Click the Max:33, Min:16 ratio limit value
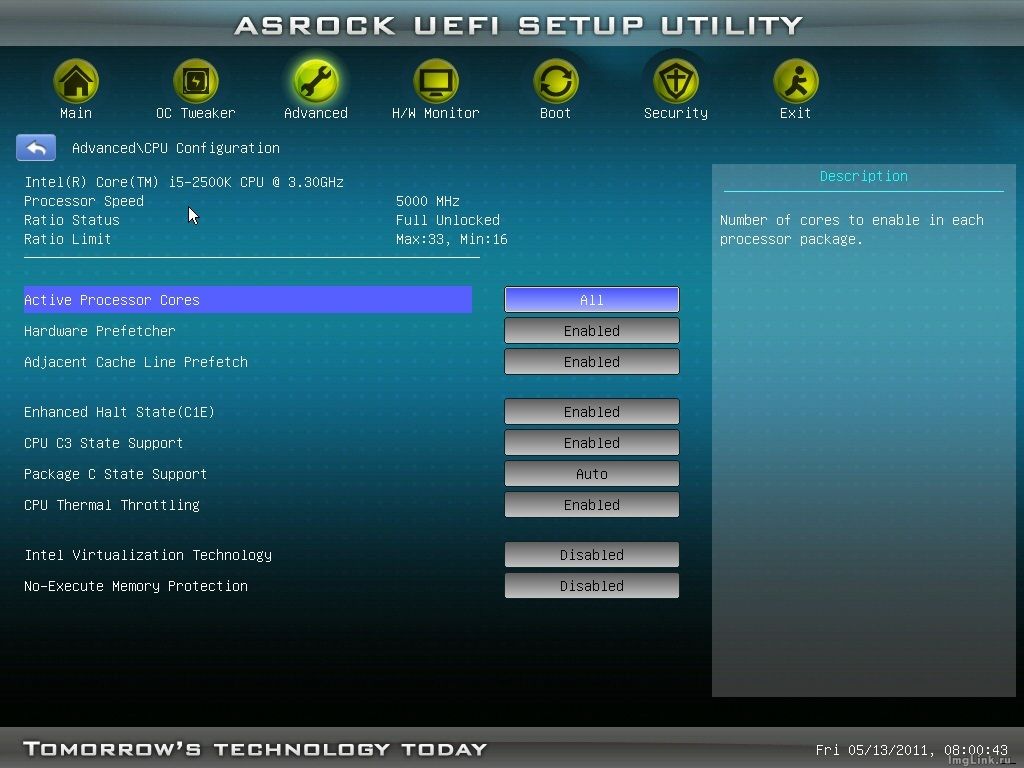 click(451, 240)
